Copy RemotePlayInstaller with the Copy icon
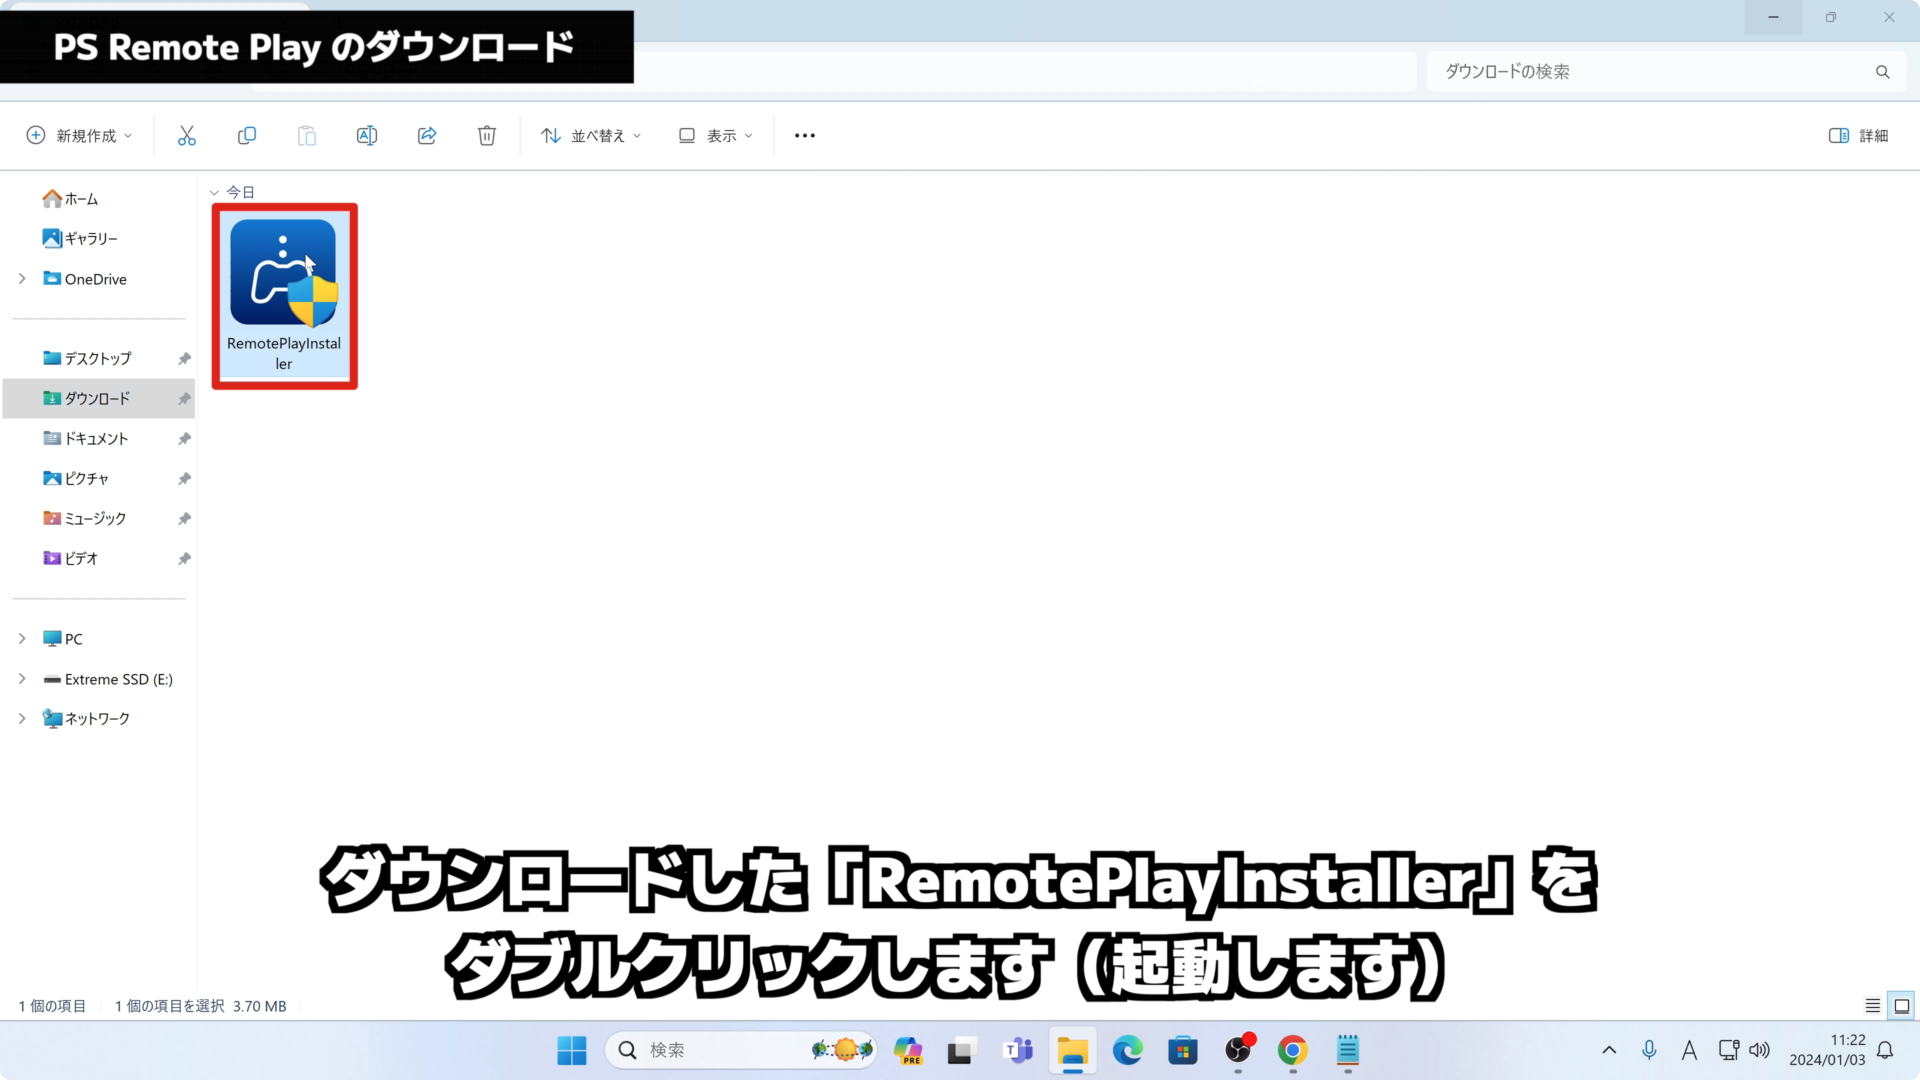The width and height of the screenshot is (1920, 1080). pos(246,135)
